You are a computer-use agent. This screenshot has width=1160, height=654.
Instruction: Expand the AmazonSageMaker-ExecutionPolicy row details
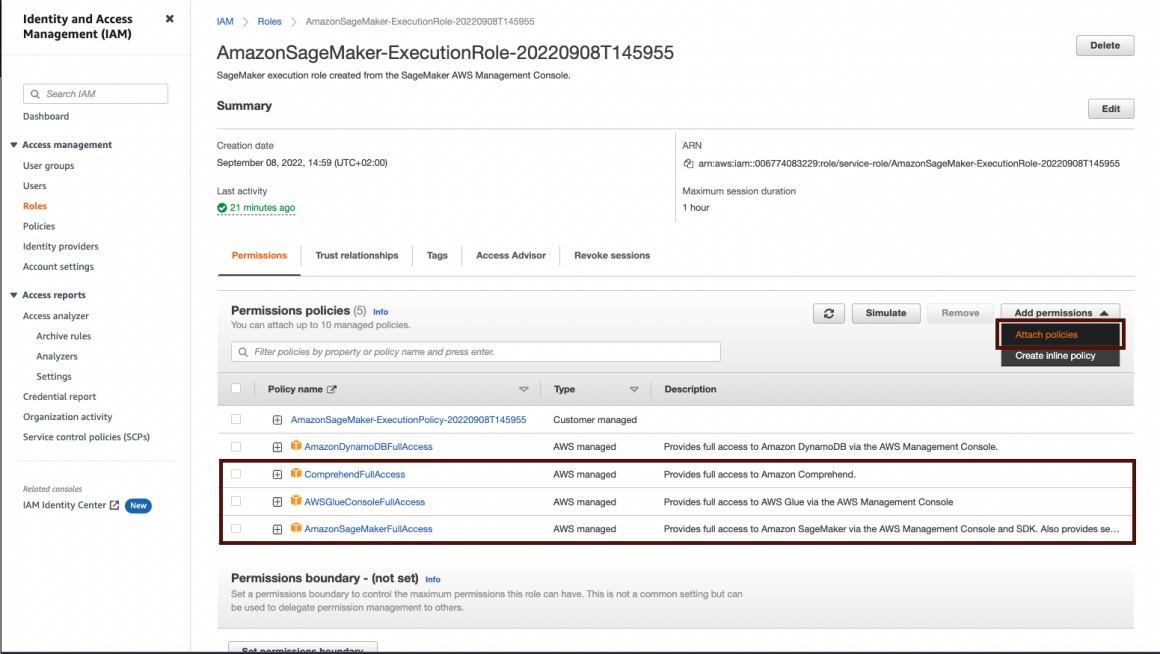(278, 420)
